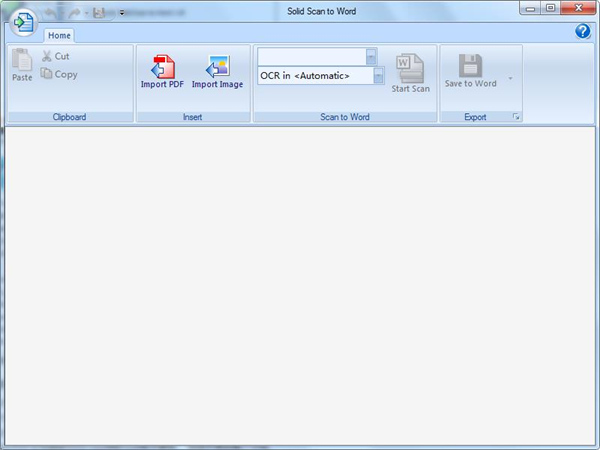This screenshot has height=450, width=600.
Task: Select the Home ribbon tab
Action: pyautogui.click(x=59, y=36)
